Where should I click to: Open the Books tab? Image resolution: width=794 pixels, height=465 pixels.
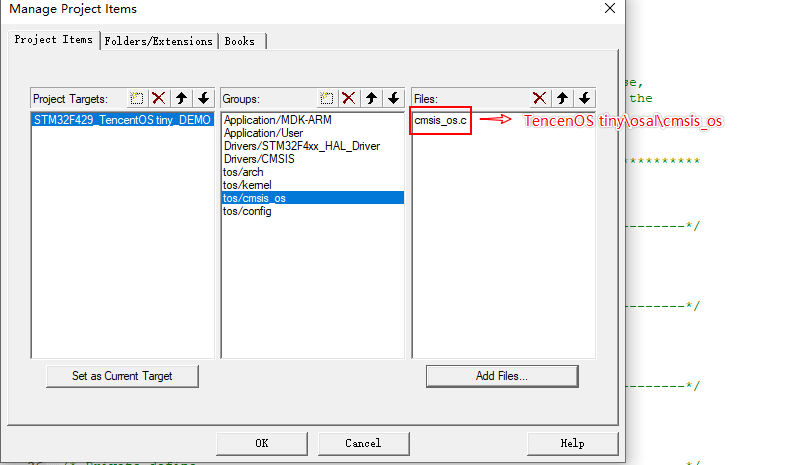[x=240, y=41]
